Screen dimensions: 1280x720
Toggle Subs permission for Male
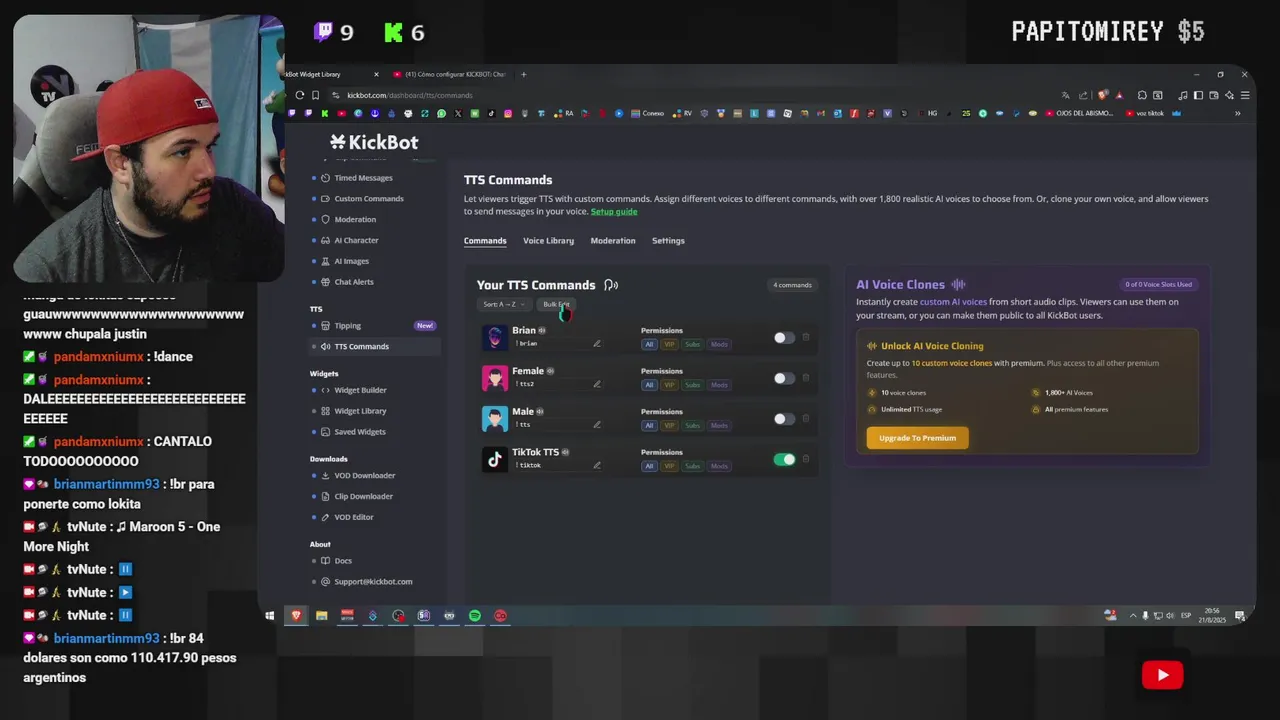coord(692,425)
